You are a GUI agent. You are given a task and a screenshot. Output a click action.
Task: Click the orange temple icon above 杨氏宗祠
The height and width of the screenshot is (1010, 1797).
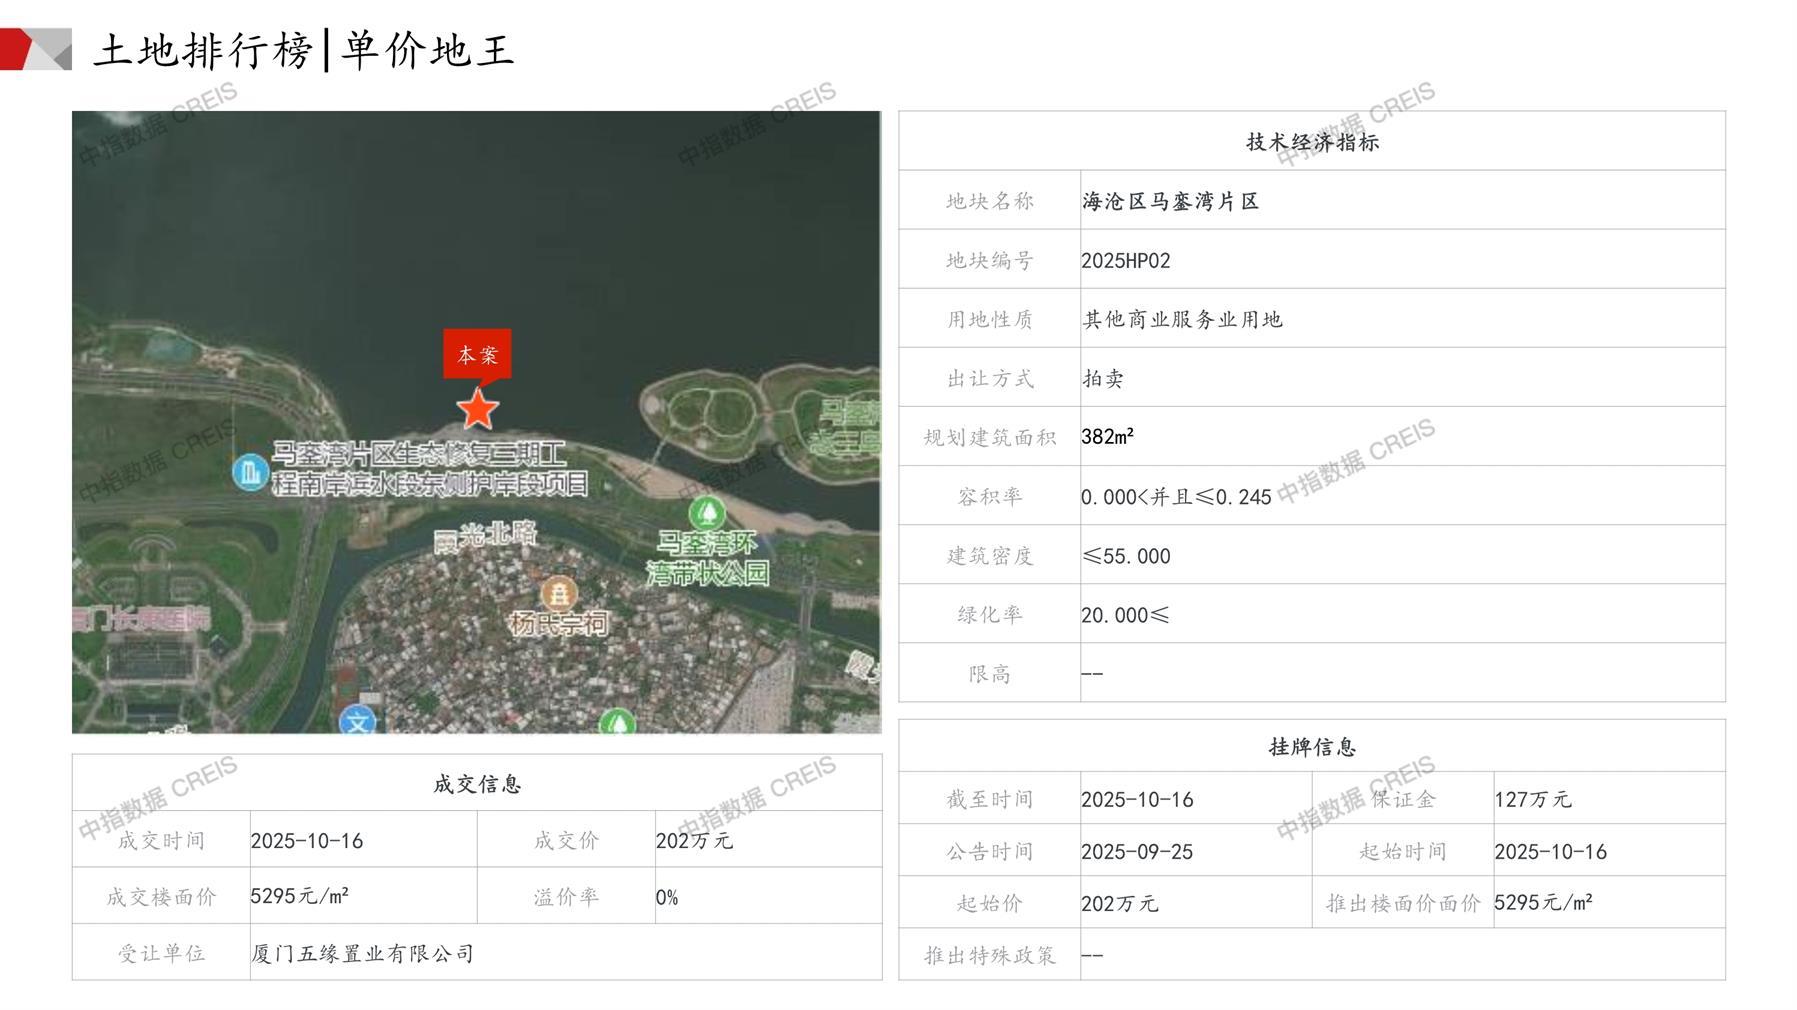(559, 593)
